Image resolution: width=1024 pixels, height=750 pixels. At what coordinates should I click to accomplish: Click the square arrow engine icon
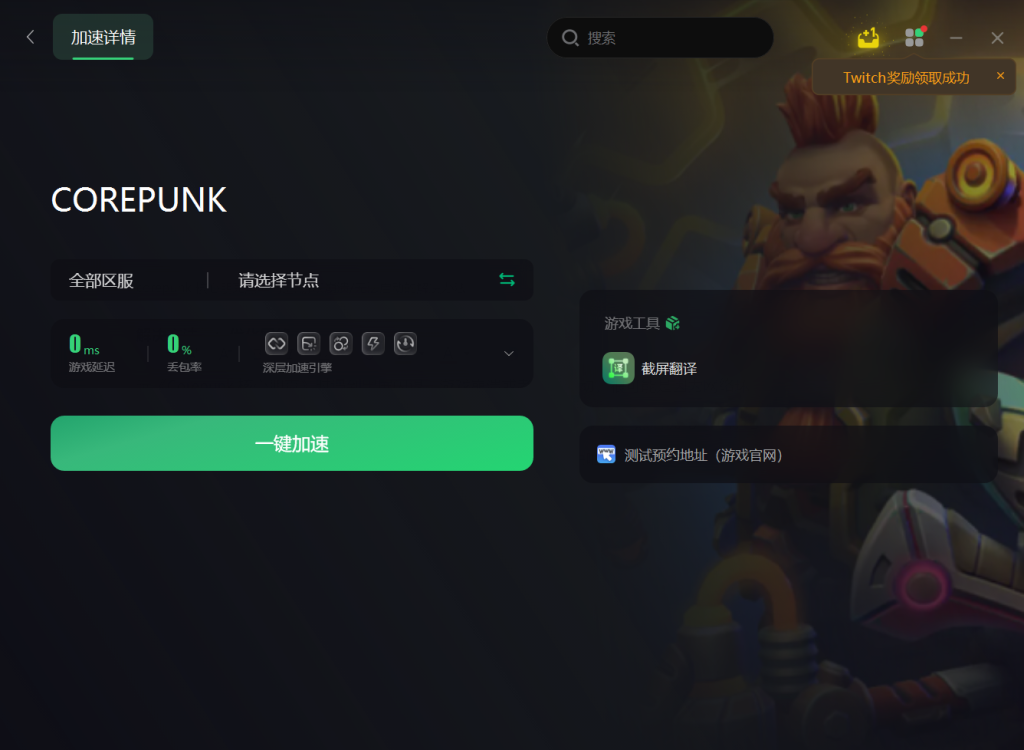click(309, 344)
